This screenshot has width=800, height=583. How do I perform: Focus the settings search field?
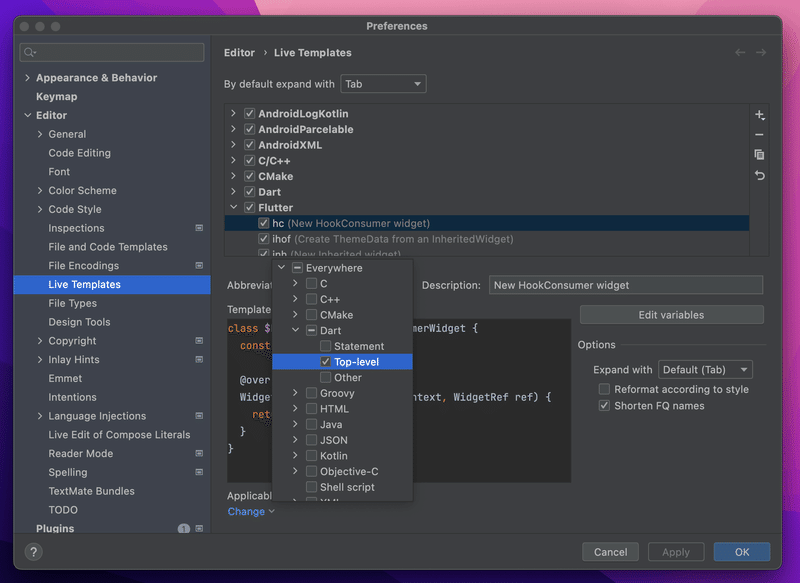pos(112,53)
